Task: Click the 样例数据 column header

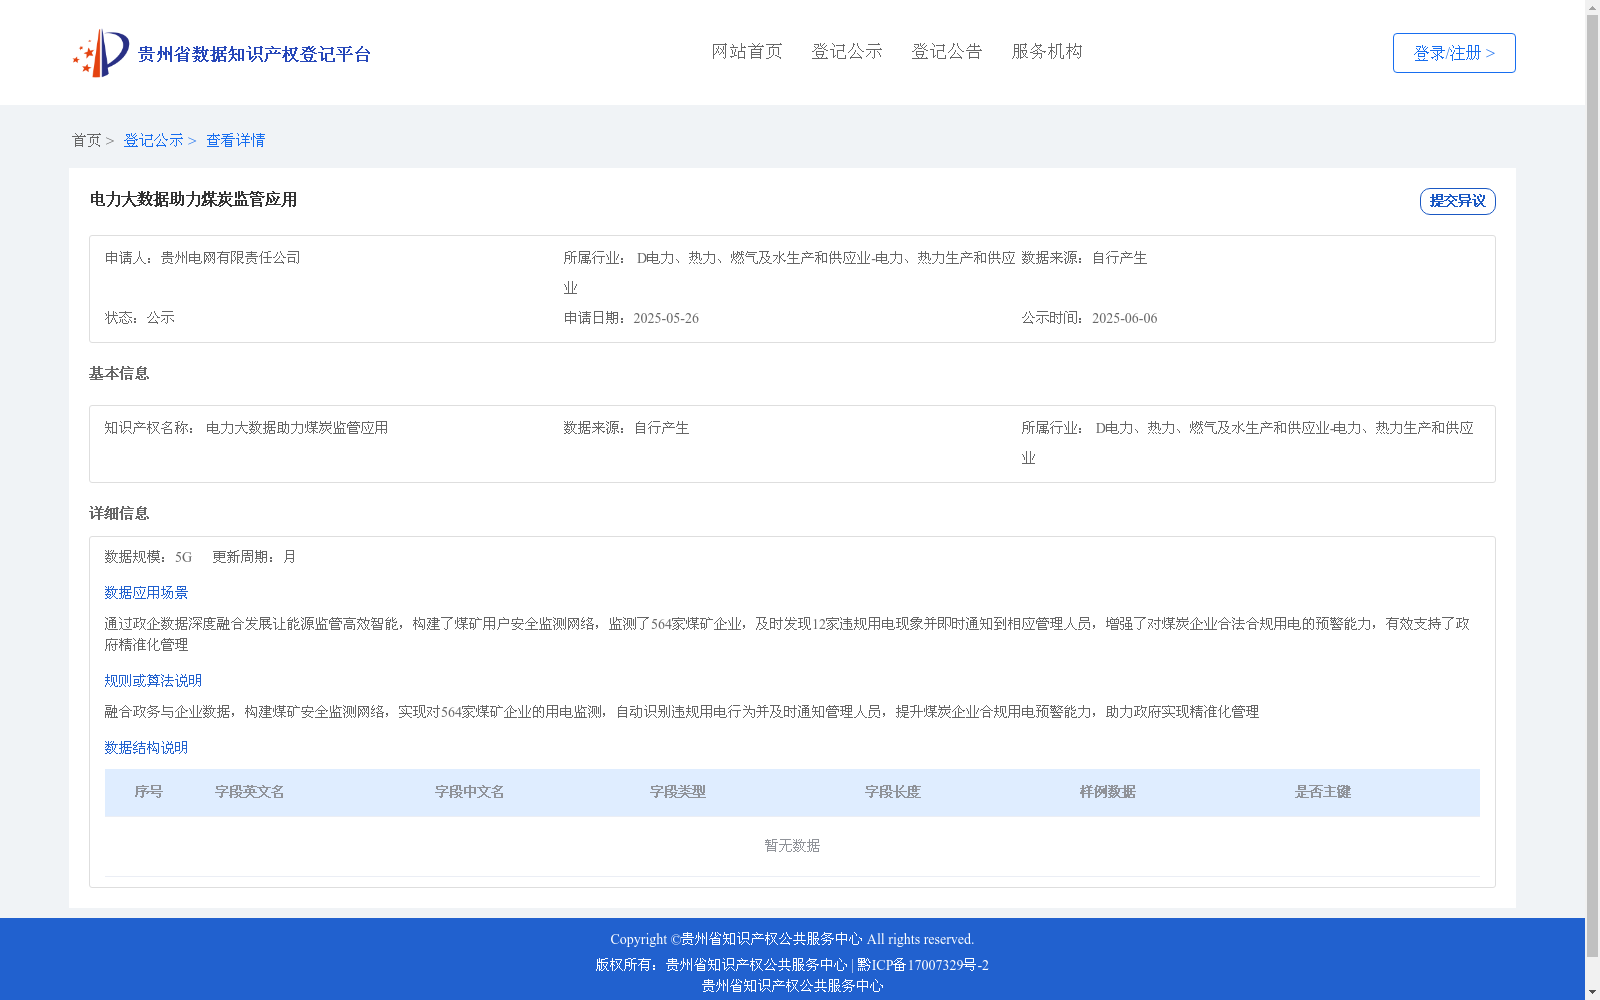Action: (x=1107, y=792)
